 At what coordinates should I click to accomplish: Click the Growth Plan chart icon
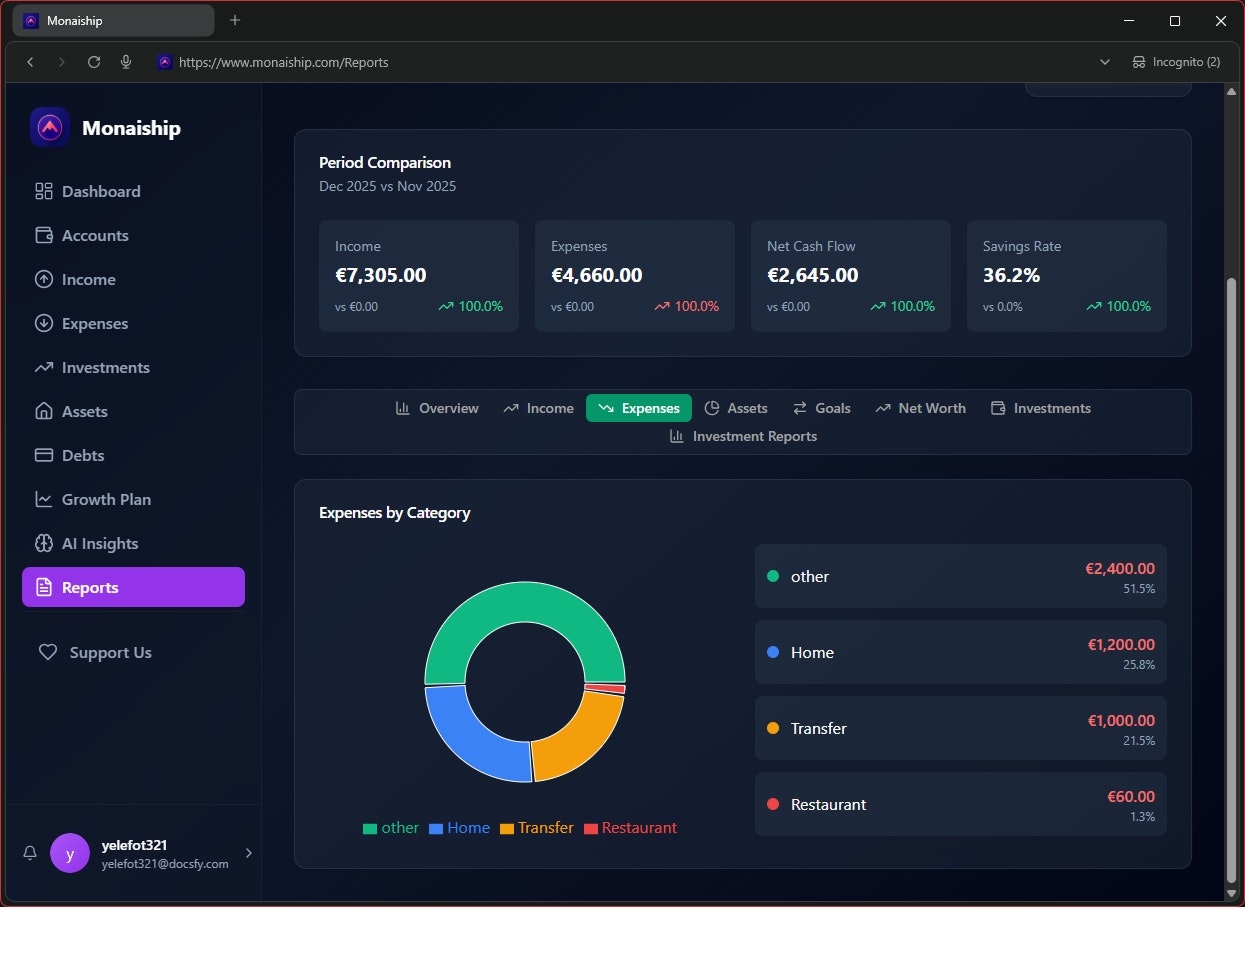tap(44, 499)
